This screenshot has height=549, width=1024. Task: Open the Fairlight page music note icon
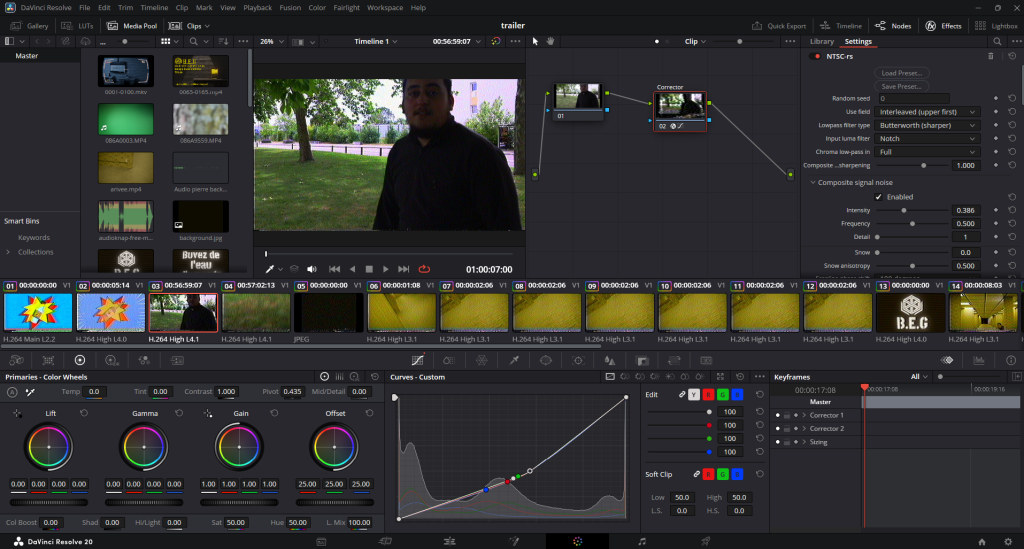click(642, 541)
